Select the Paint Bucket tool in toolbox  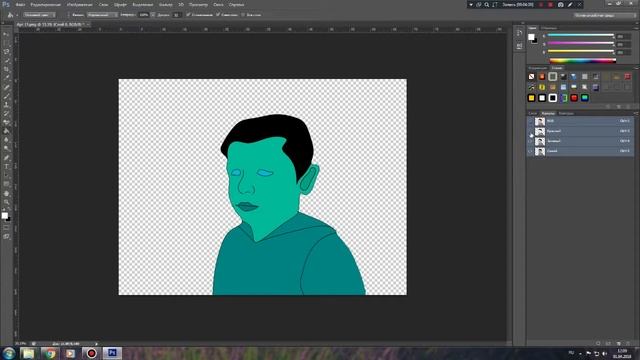(x=6, y=131)
